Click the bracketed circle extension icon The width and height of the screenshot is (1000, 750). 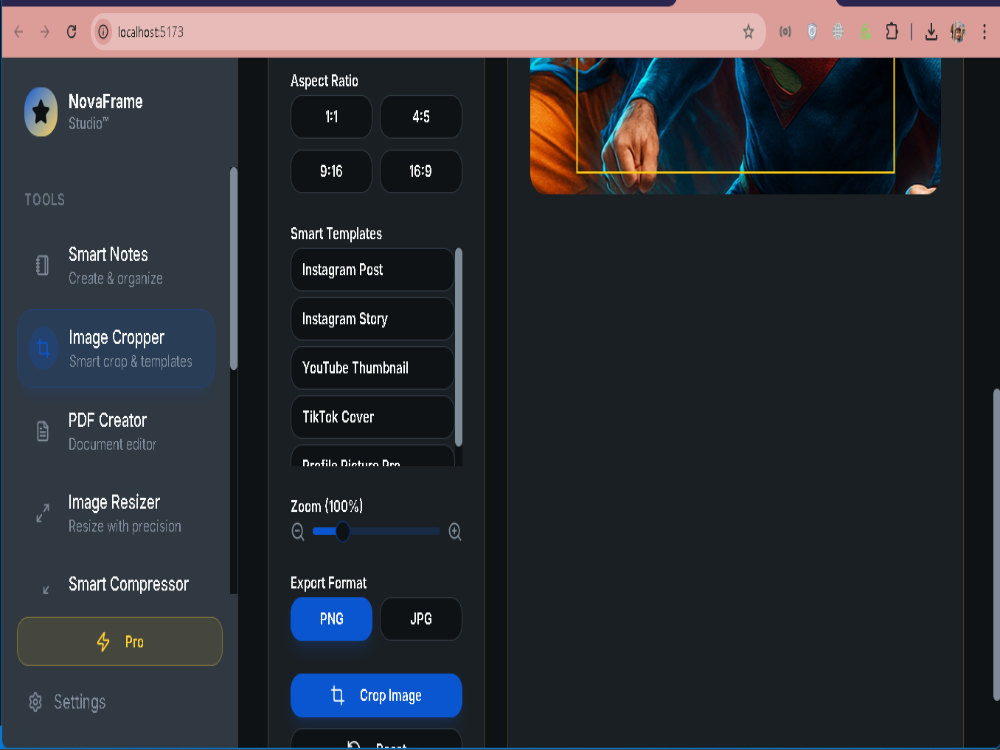[x=785, y=32]
